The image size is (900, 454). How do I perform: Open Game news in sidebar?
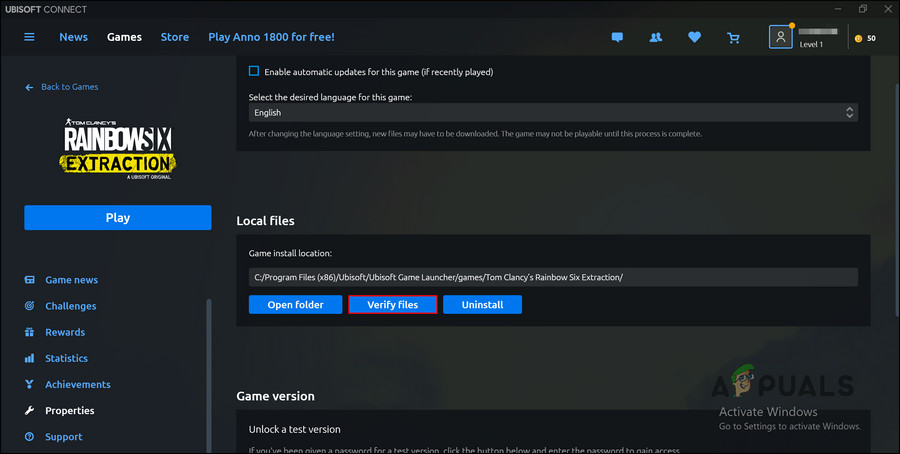click(71, 280)
